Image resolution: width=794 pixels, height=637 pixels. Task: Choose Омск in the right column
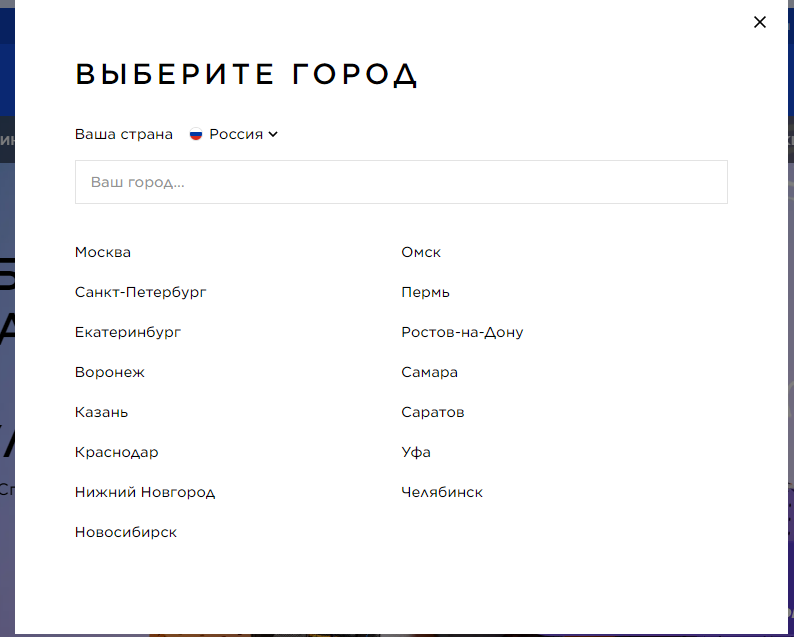(421, 252)
